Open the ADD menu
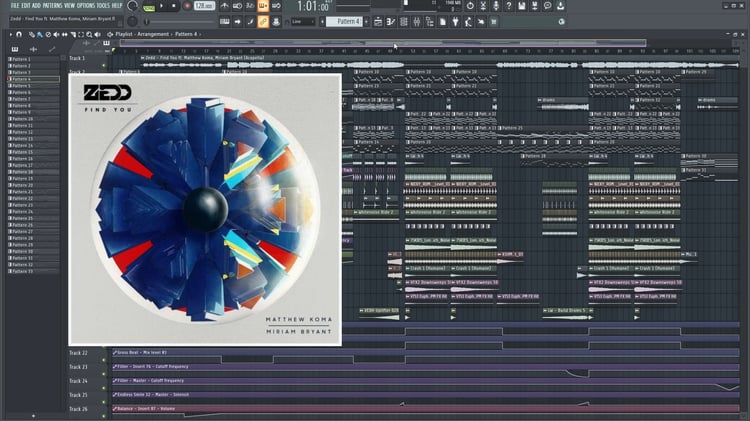 pos(36,6)
